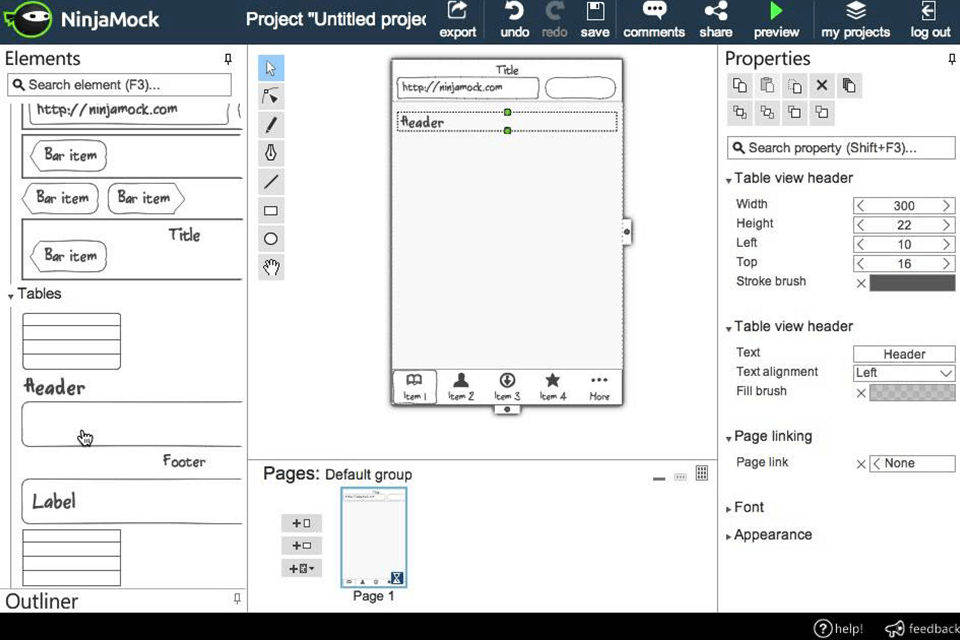Export the project
The height and width of the screenshot is (640, 960).
tap(457, 20)
